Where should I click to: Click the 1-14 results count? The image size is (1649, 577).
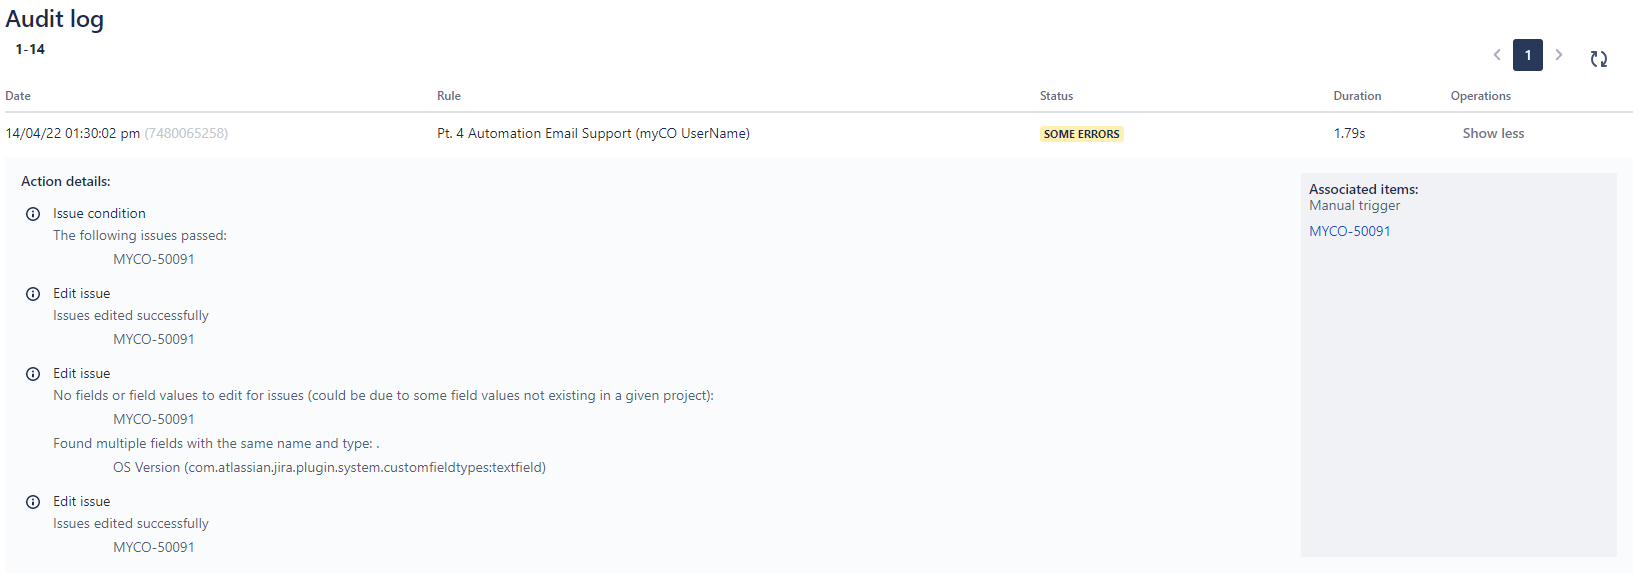tap(30, 49)
